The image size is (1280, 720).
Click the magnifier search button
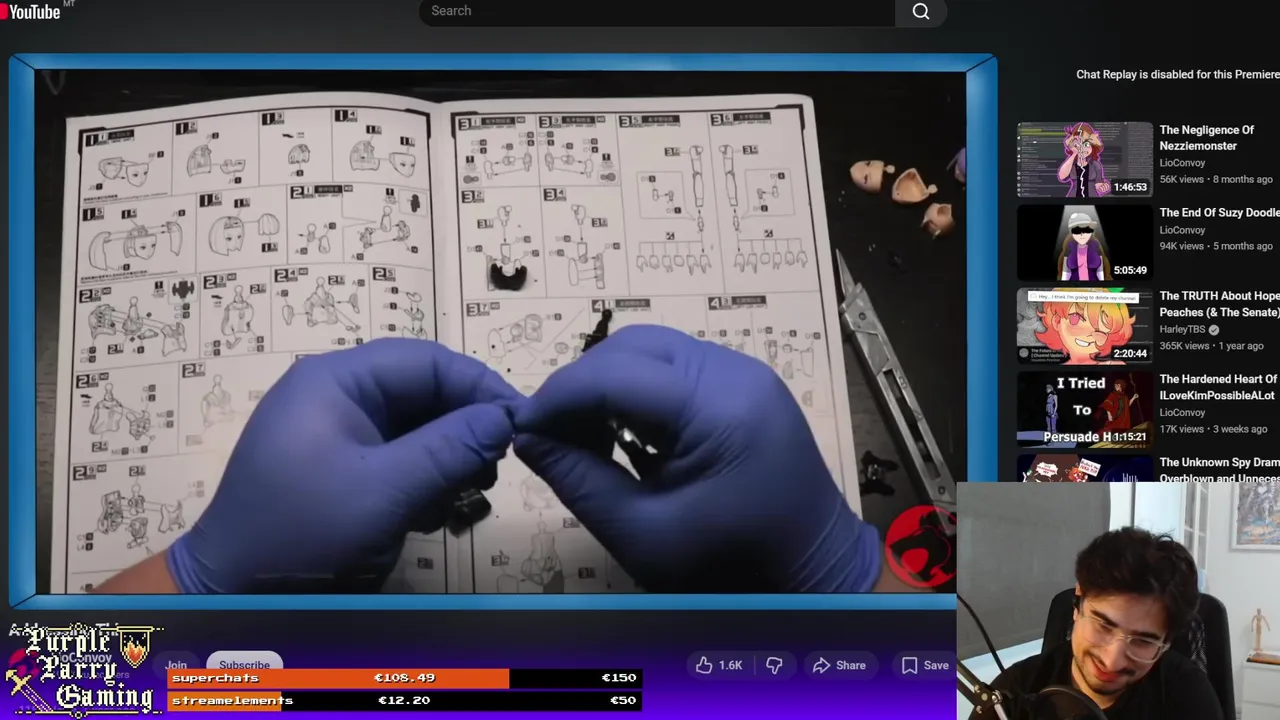point(921,11)
